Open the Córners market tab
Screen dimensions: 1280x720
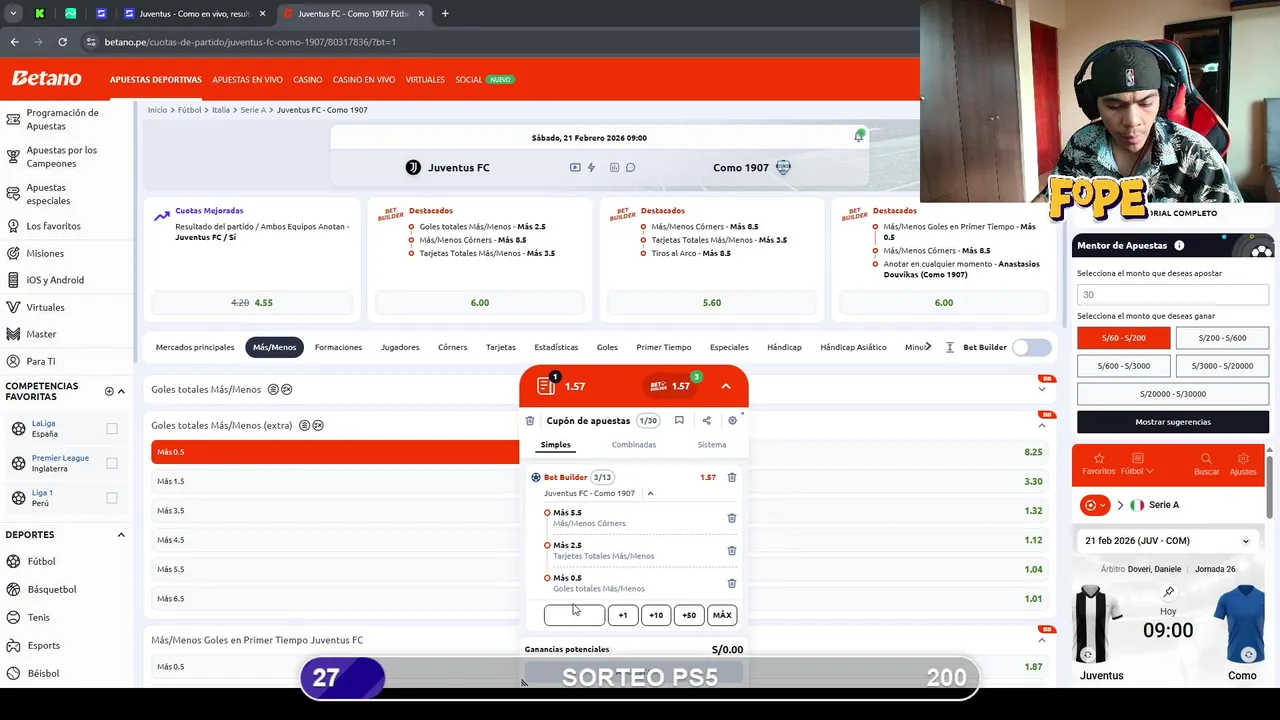point(452,347)
